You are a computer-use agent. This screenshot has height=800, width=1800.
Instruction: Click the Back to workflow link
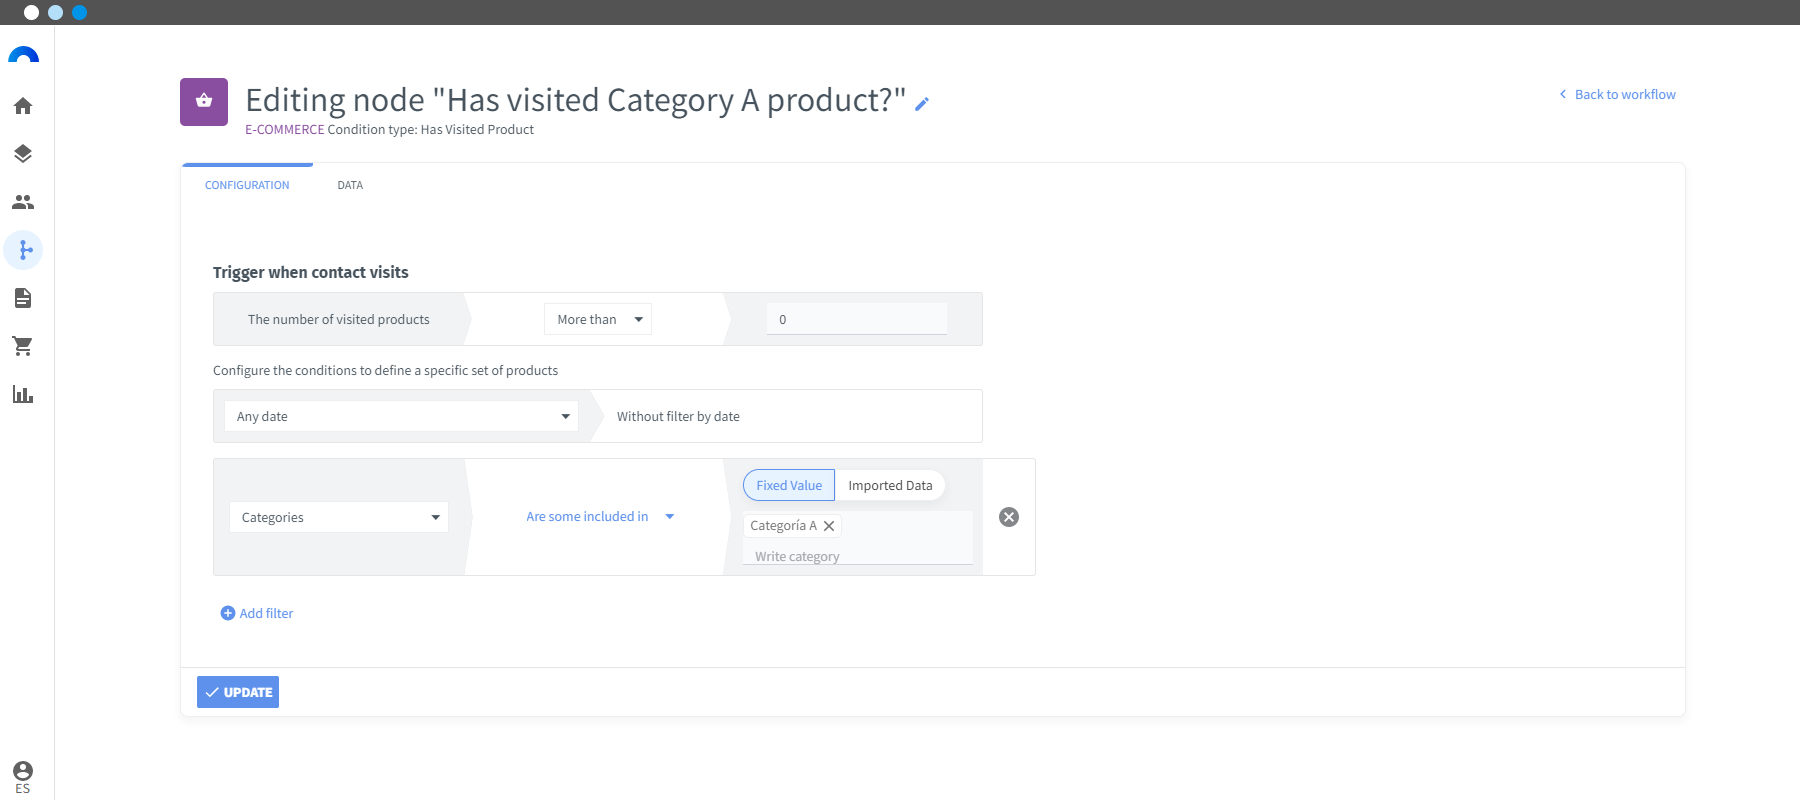coord(1617,94)
